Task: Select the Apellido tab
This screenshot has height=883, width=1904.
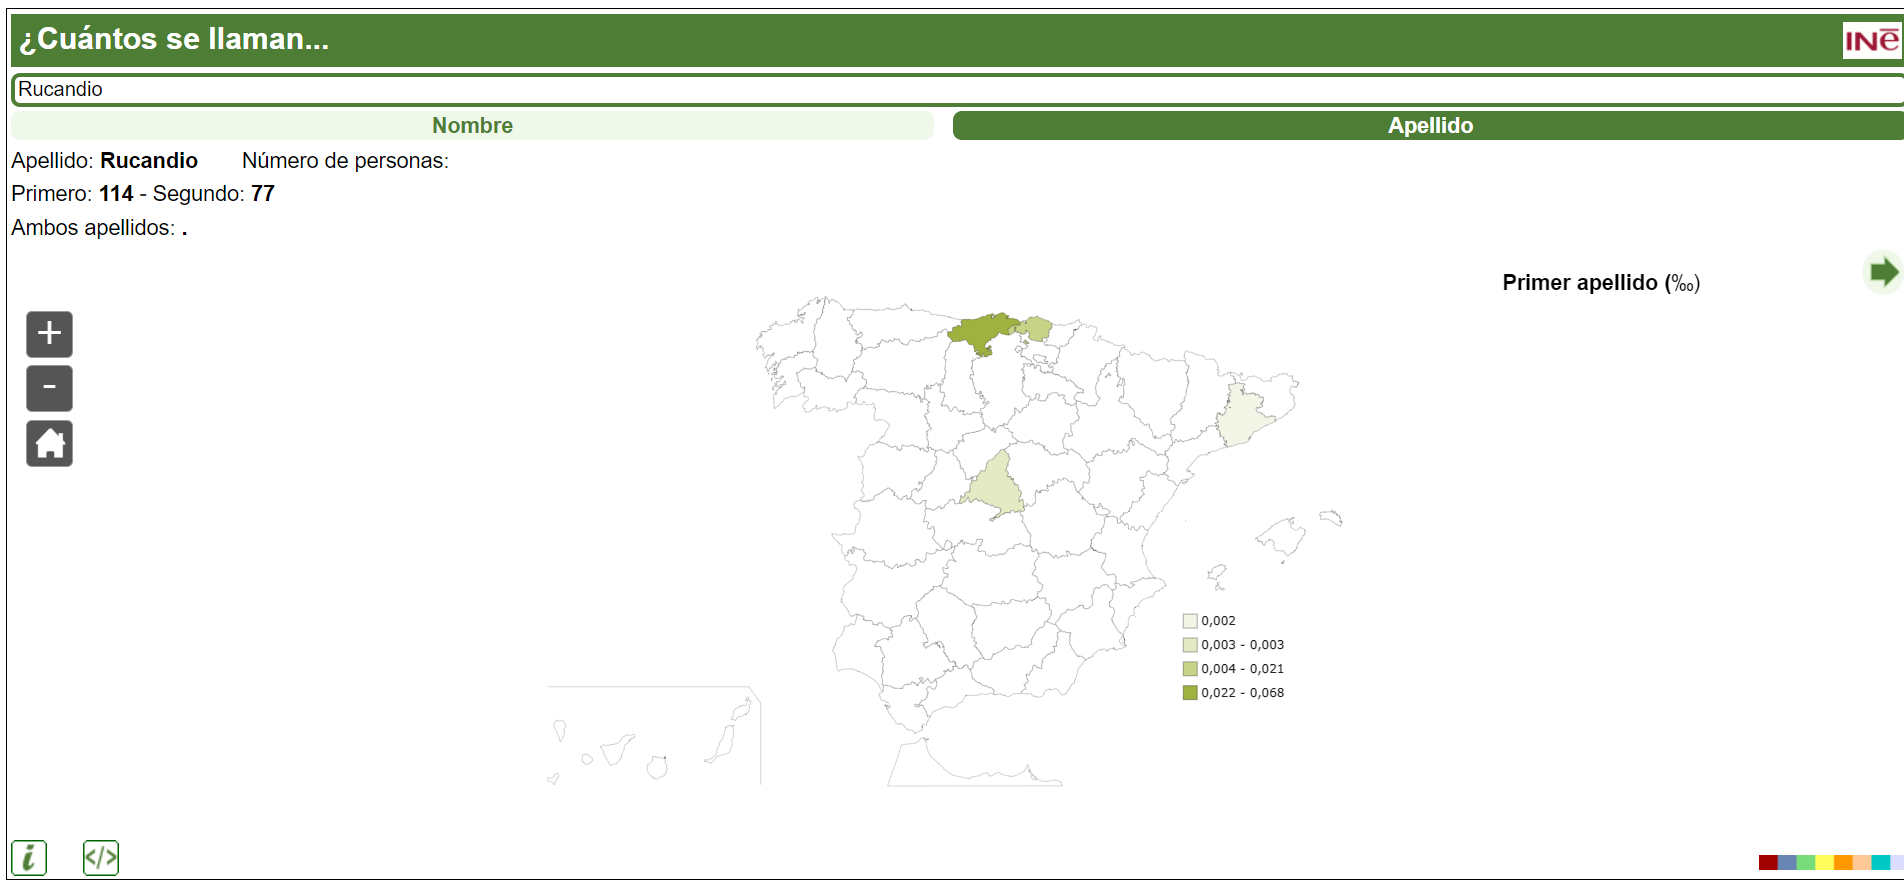Action: coord(1429,126)
